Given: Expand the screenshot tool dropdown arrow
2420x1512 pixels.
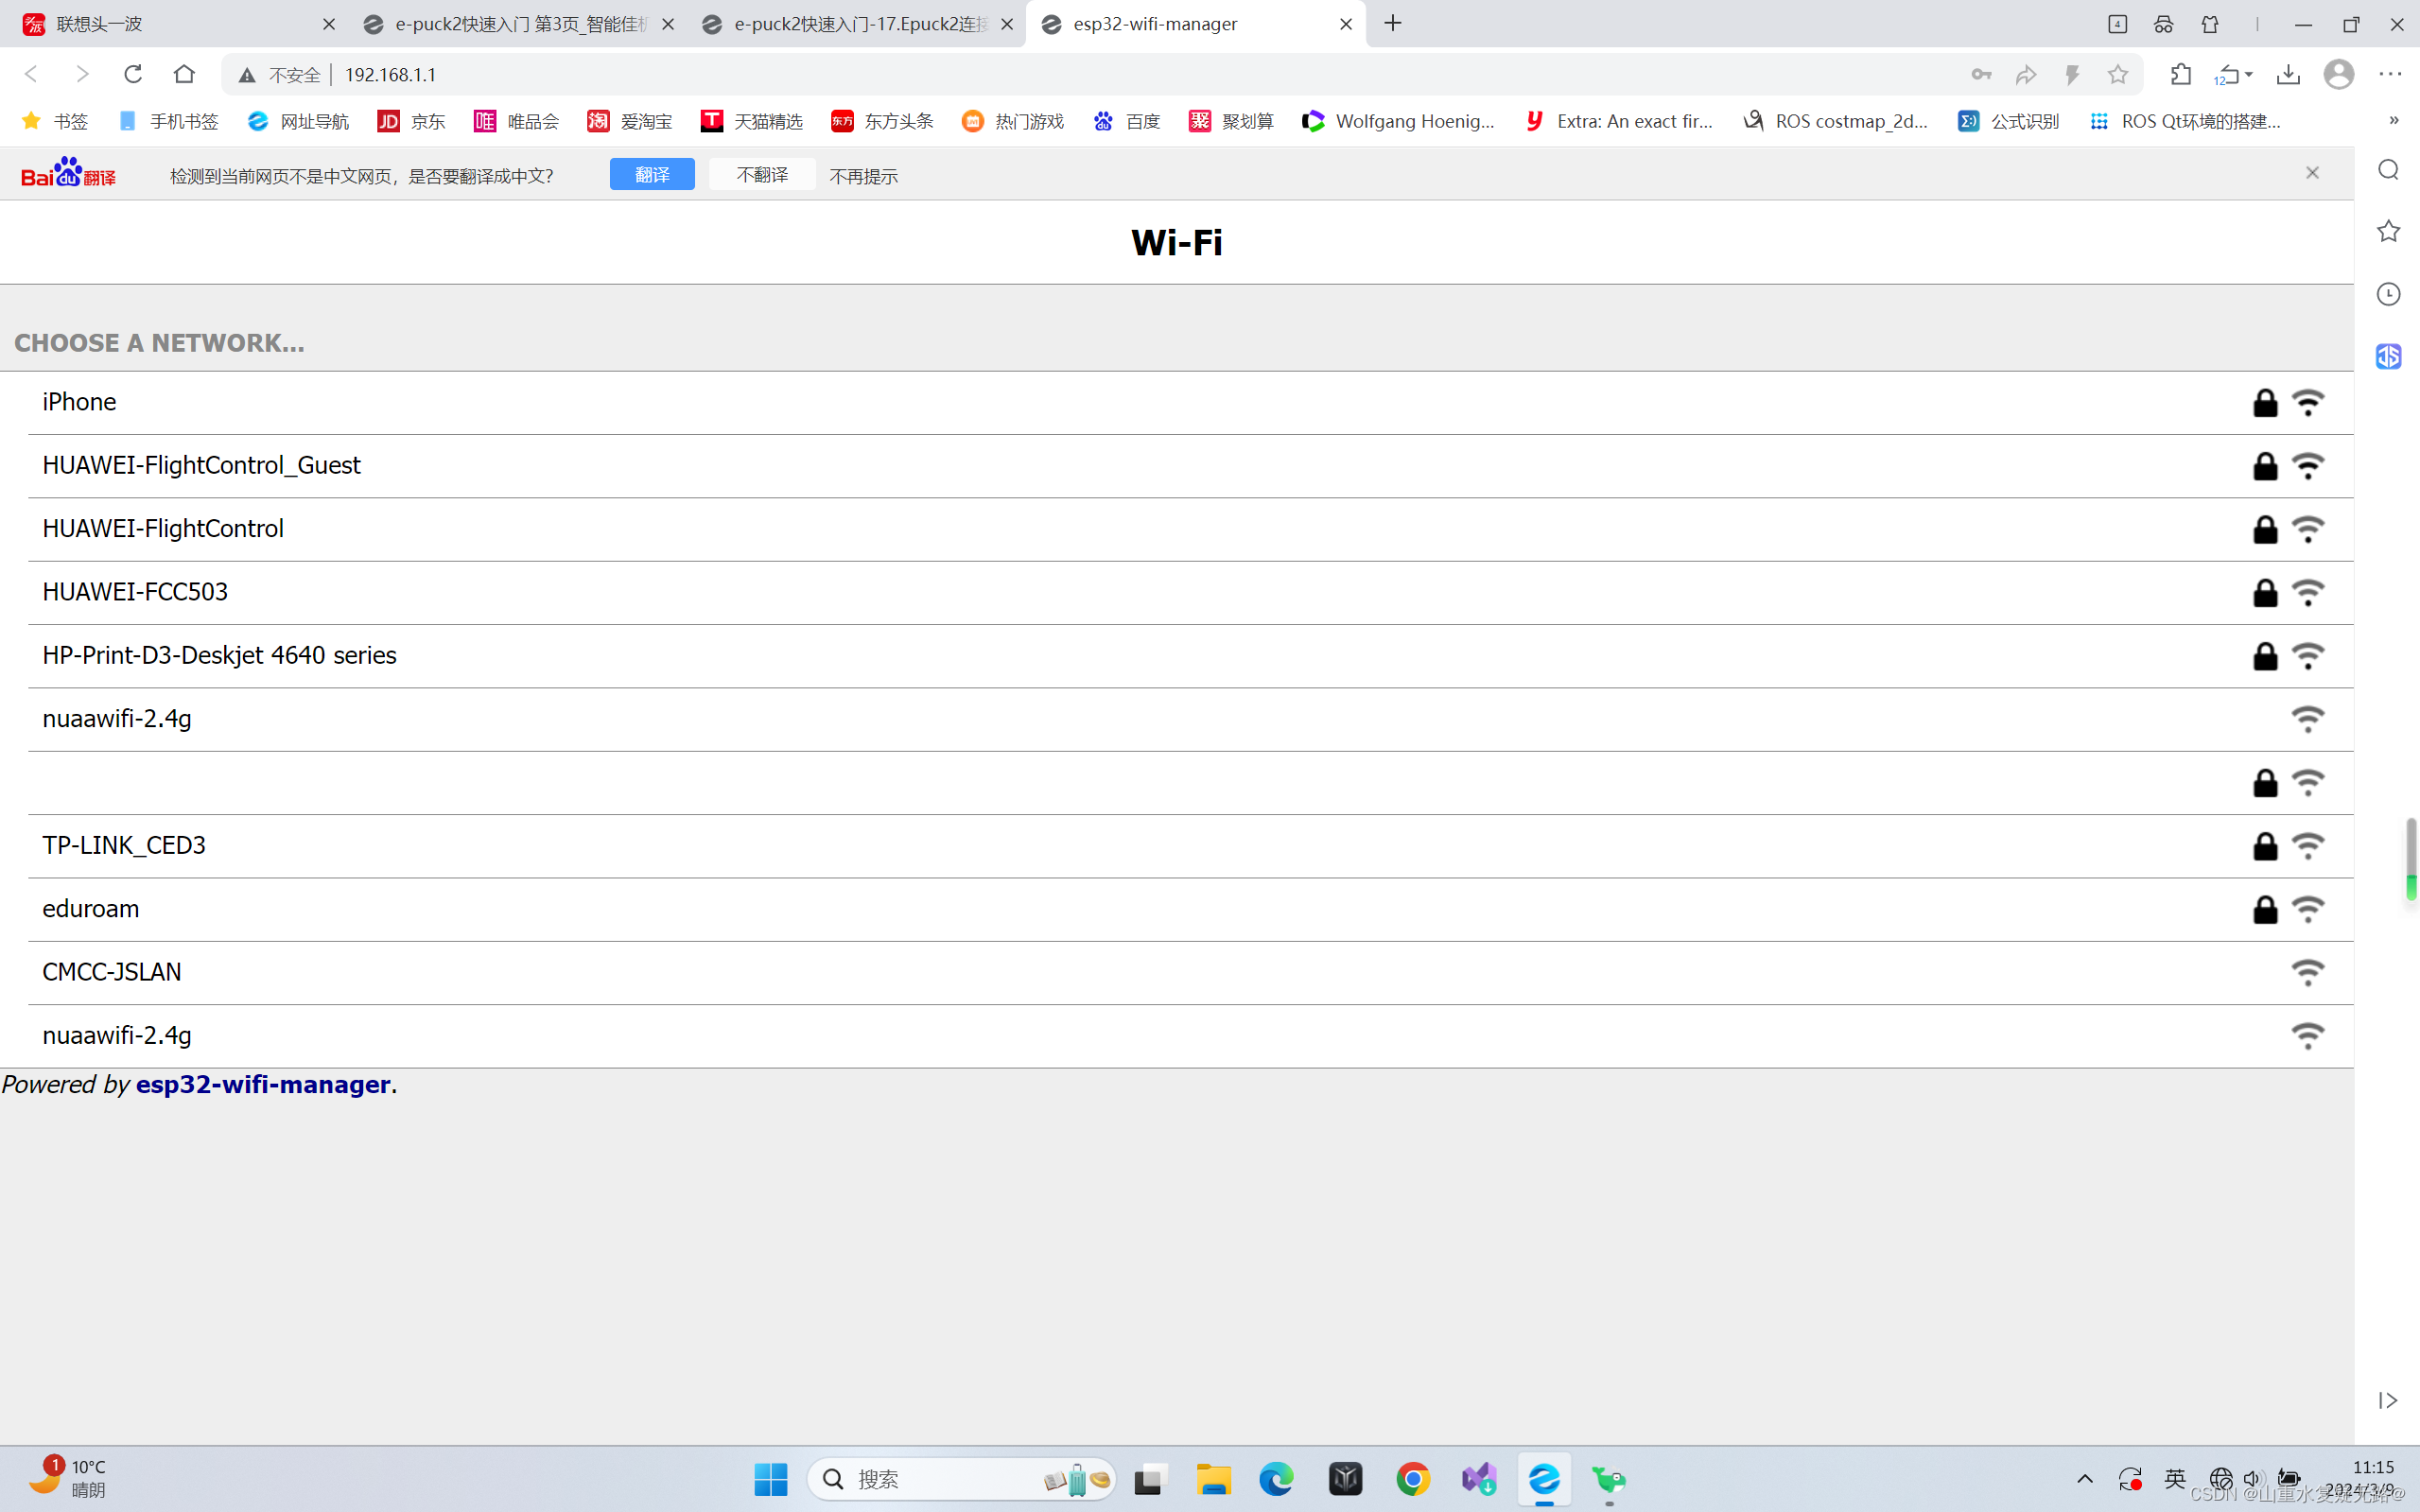Looking at the screenshot, I should (2249, 75).
